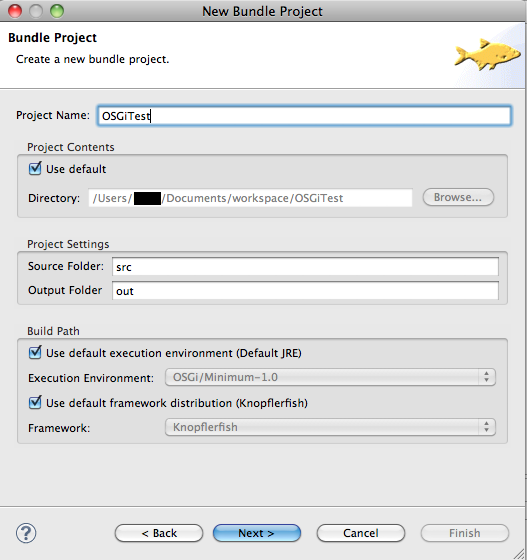The height and width of the screenshot is (560, 527).
Task: Click the 'Bundle Project' heading
Action: tap(52, 38)
